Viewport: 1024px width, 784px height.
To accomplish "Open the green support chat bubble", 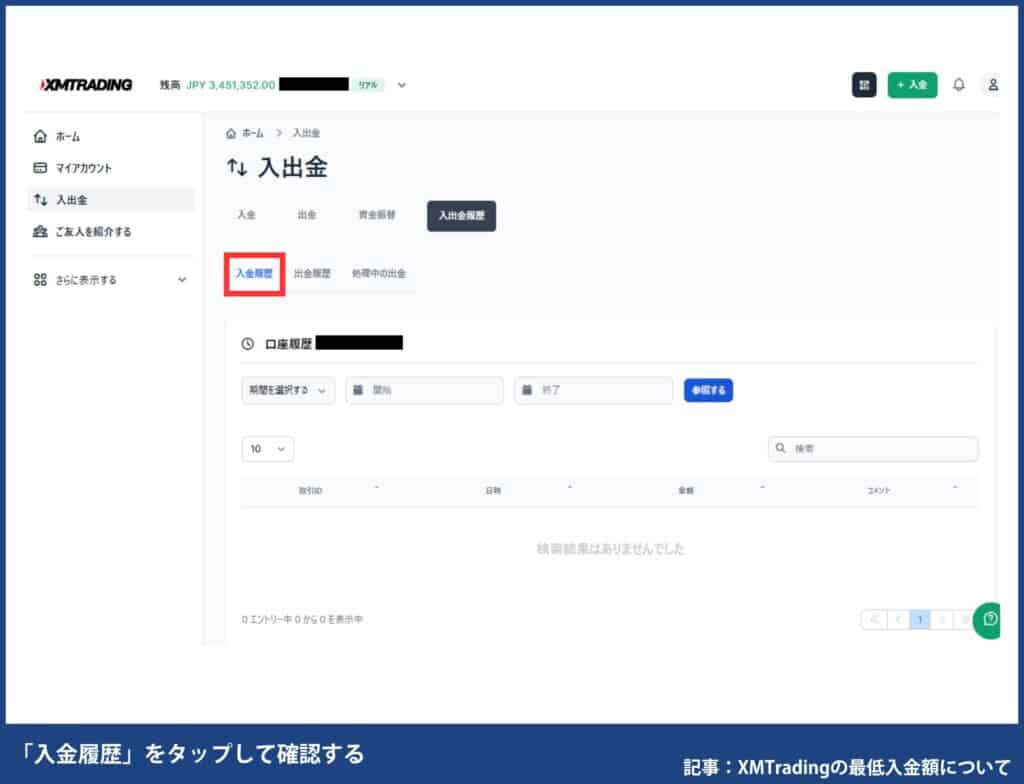I will tap(986, 620).
